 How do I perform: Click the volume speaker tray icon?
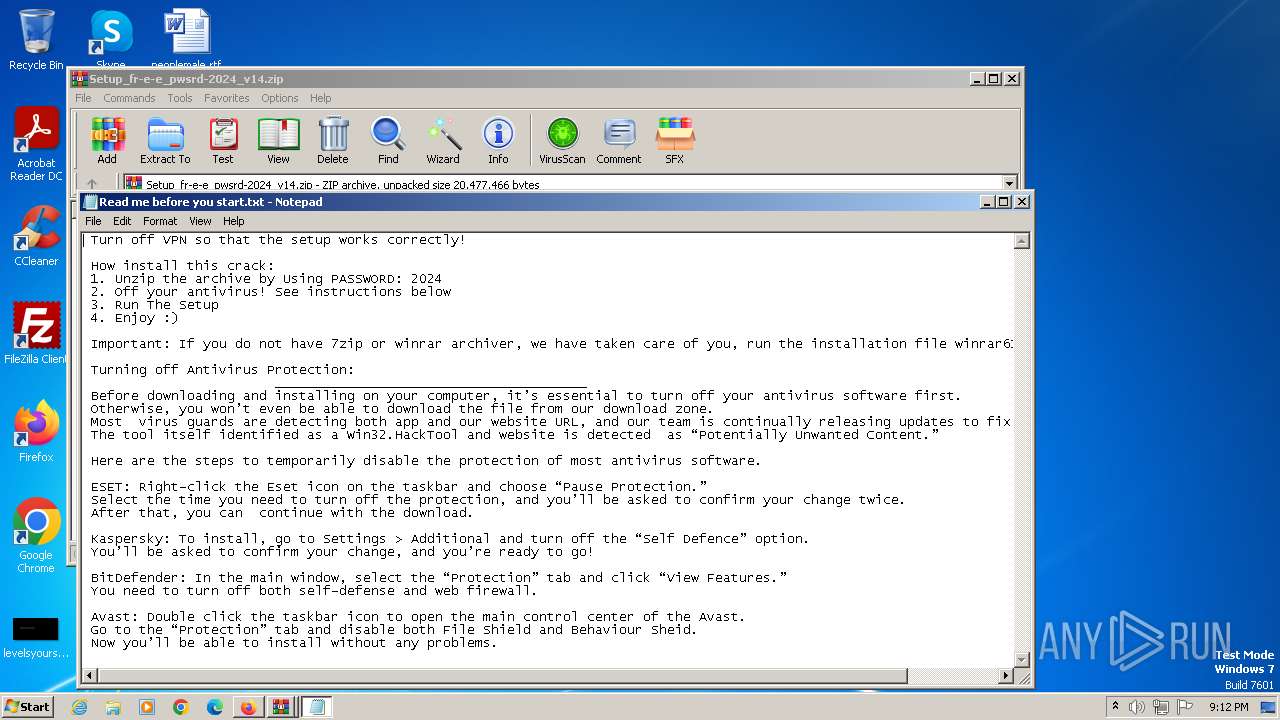coord(1137,707)
